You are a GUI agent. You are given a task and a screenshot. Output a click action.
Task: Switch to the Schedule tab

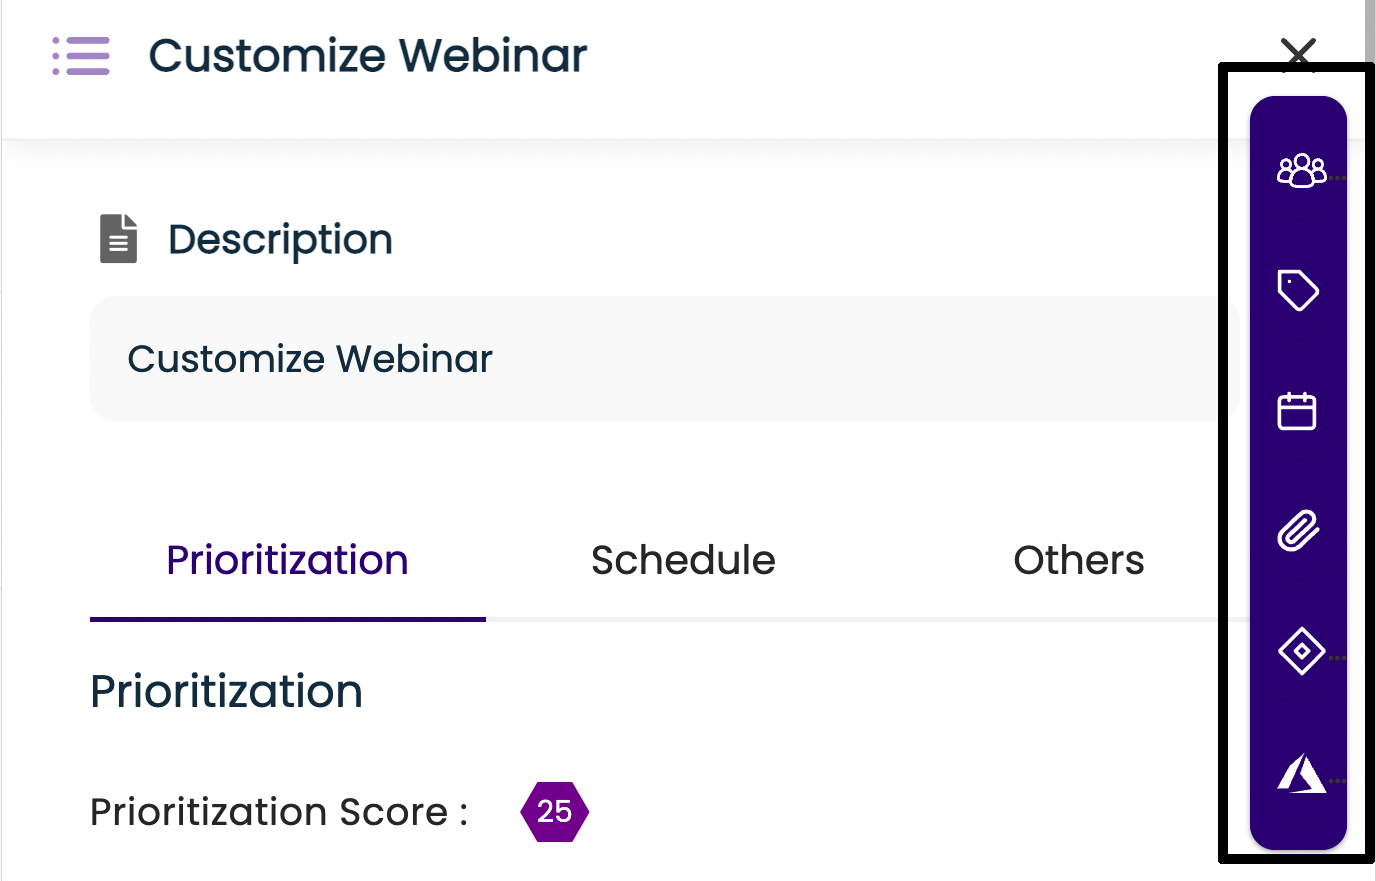pos(683,561)
